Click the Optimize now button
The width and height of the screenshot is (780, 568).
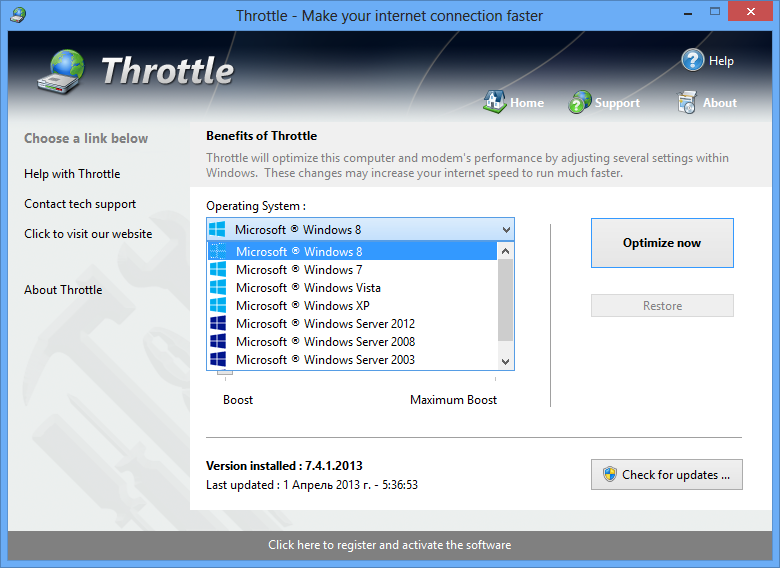click(x=662, y=243)
